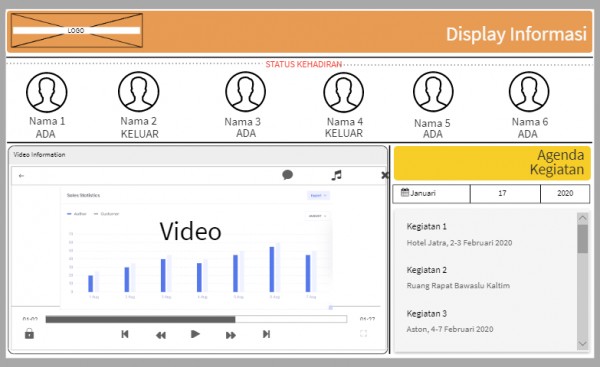Close the video panel with X

coord(385,175)
